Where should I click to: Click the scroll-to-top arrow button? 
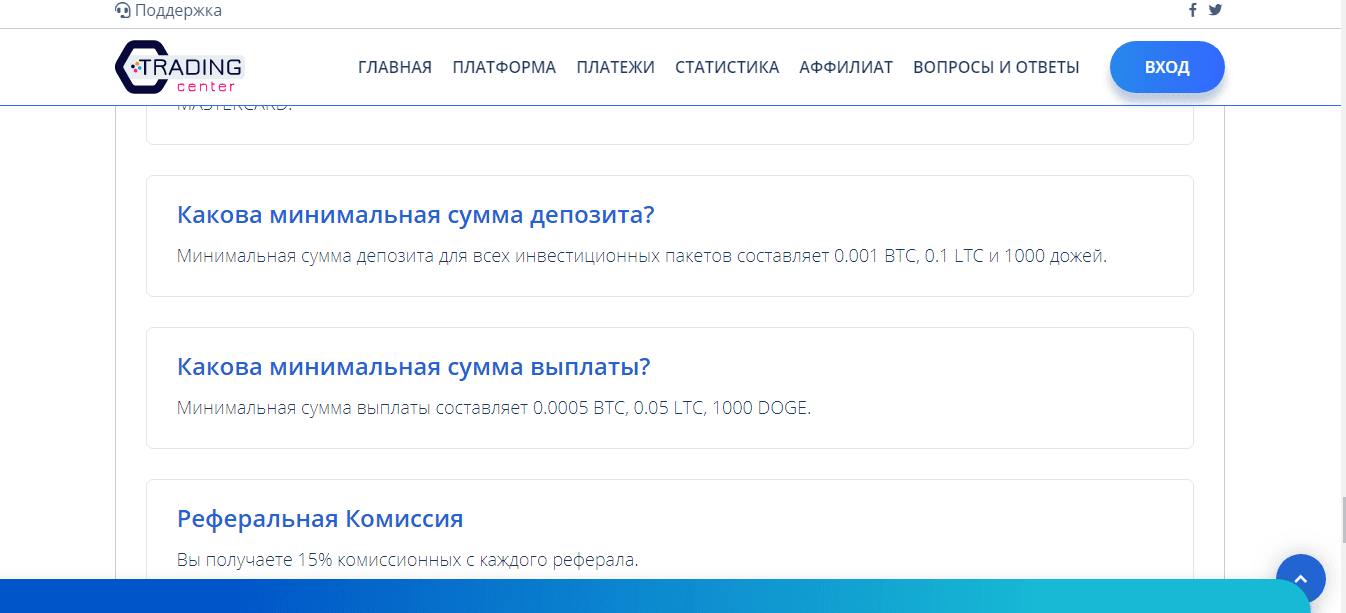click(x=1300, y=578)
